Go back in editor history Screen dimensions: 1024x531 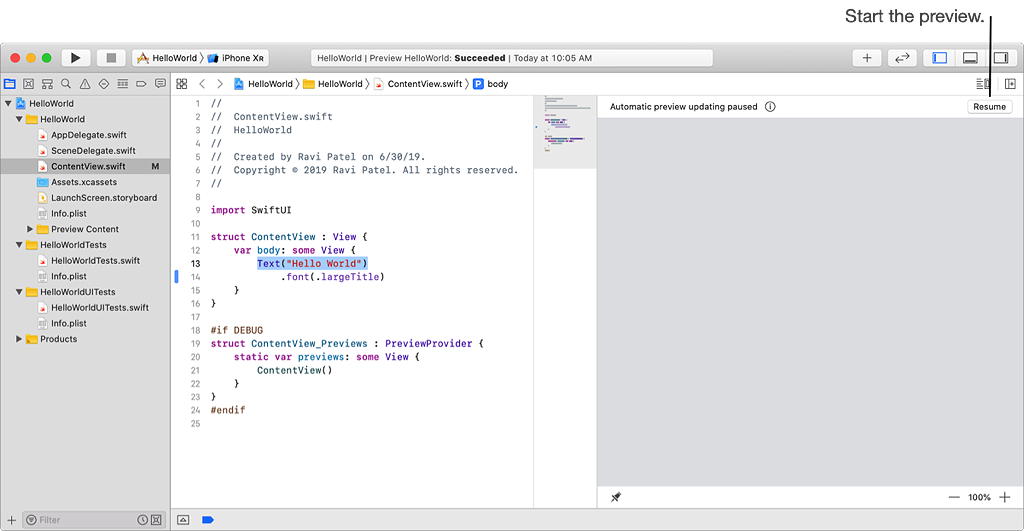click(202, 84)
